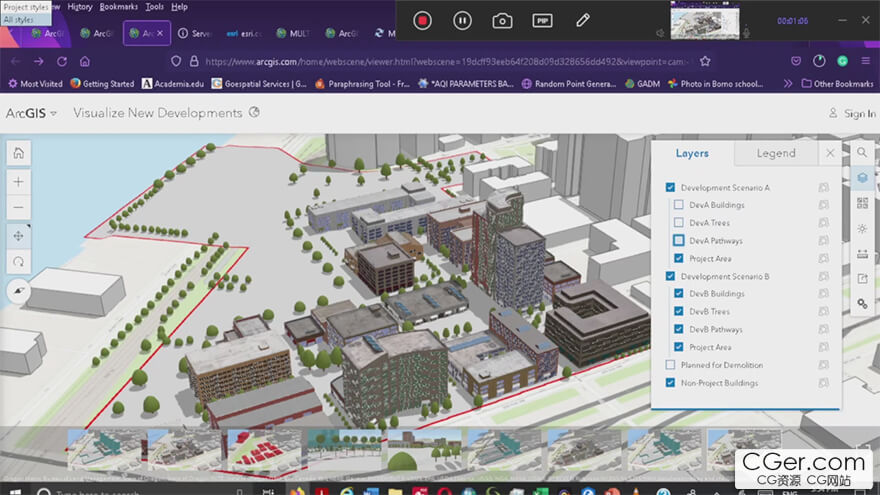Open the red demolition buildings slide thumbnail
This screenshot has width=880, height=495.
(264, 450)
